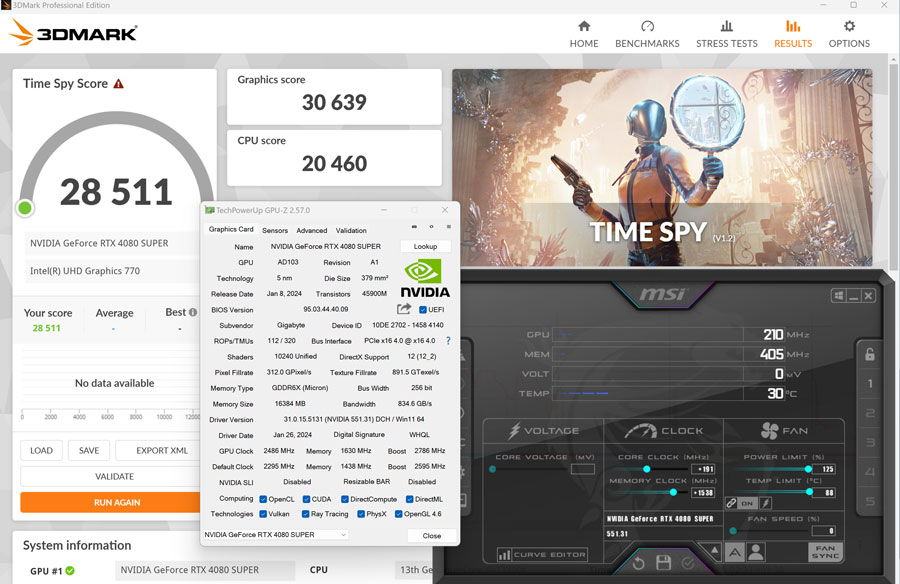900x584 pixels.
Task: Click the Memory Clock slider handle in Afterburner
Action: pos(674,492)
